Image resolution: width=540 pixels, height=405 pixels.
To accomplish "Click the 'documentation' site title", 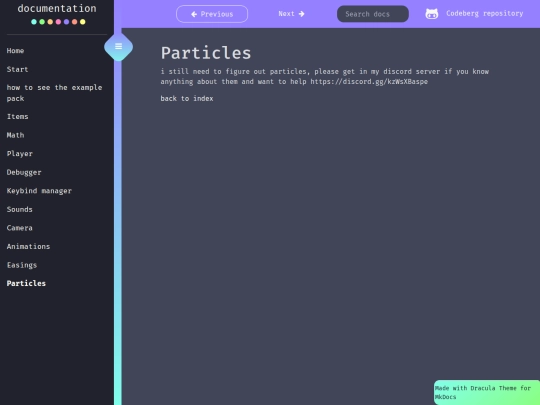I will click(57, 8).
